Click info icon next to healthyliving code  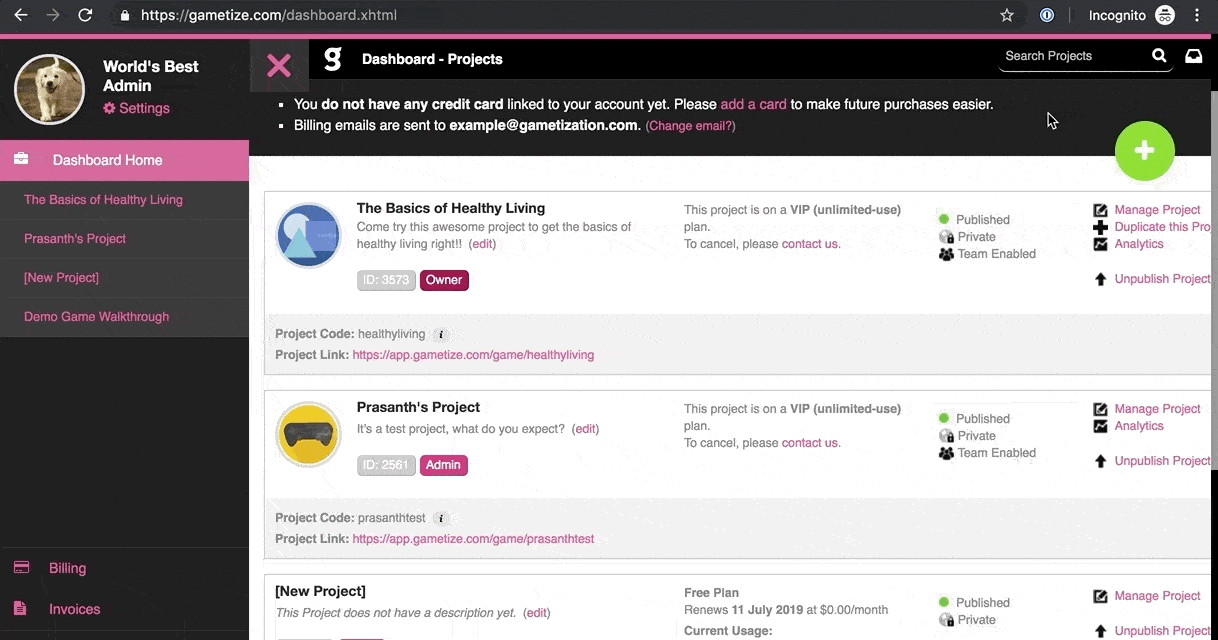[x=441, y=335]
